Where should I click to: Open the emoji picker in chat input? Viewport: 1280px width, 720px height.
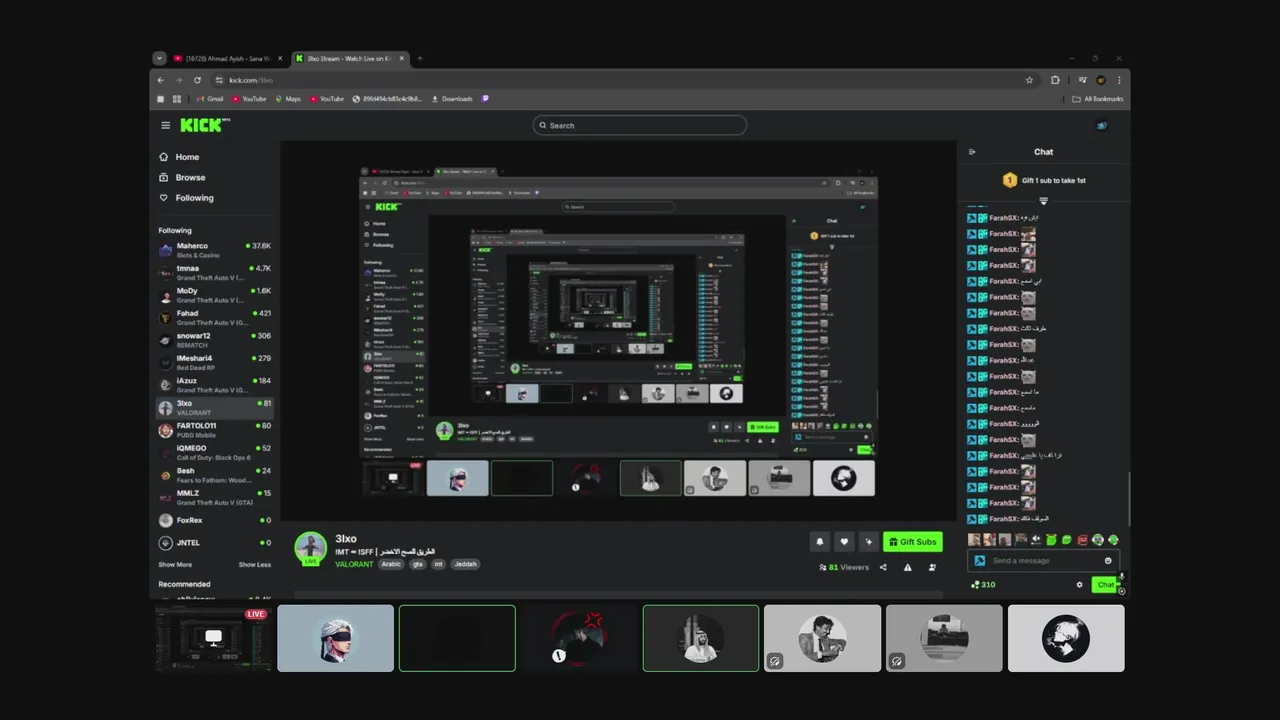click(x=1108, y=561)
